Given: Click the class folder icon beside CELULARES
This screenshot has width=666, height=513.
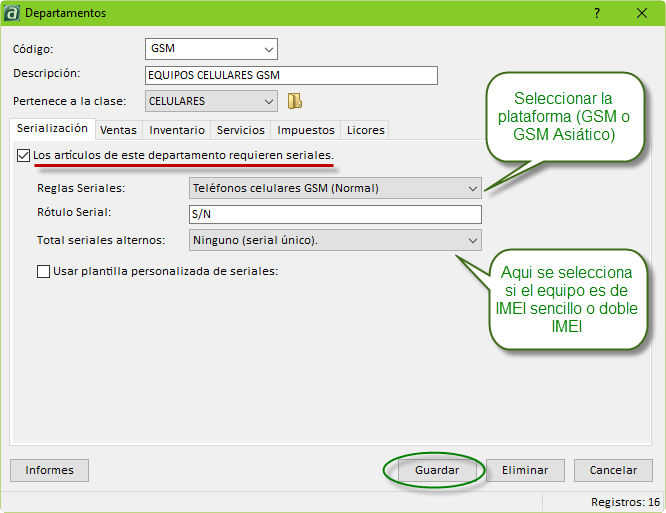Looking at the screenshot, I should [295, 101].
